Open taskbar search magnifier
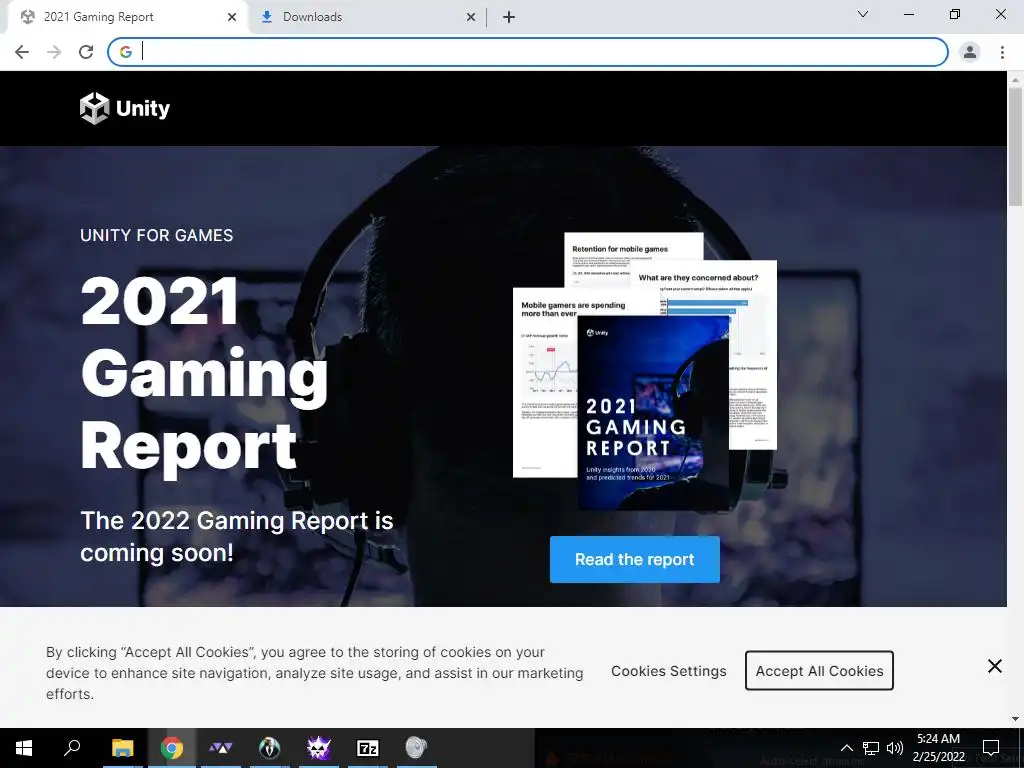1024x768 pixels. click(x=72, y=748)
